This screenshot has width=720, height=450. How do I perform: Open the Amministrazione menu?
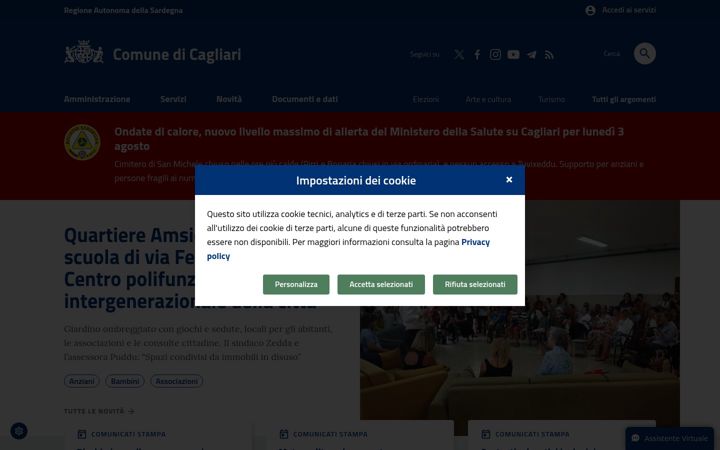[x=97, y=99]
